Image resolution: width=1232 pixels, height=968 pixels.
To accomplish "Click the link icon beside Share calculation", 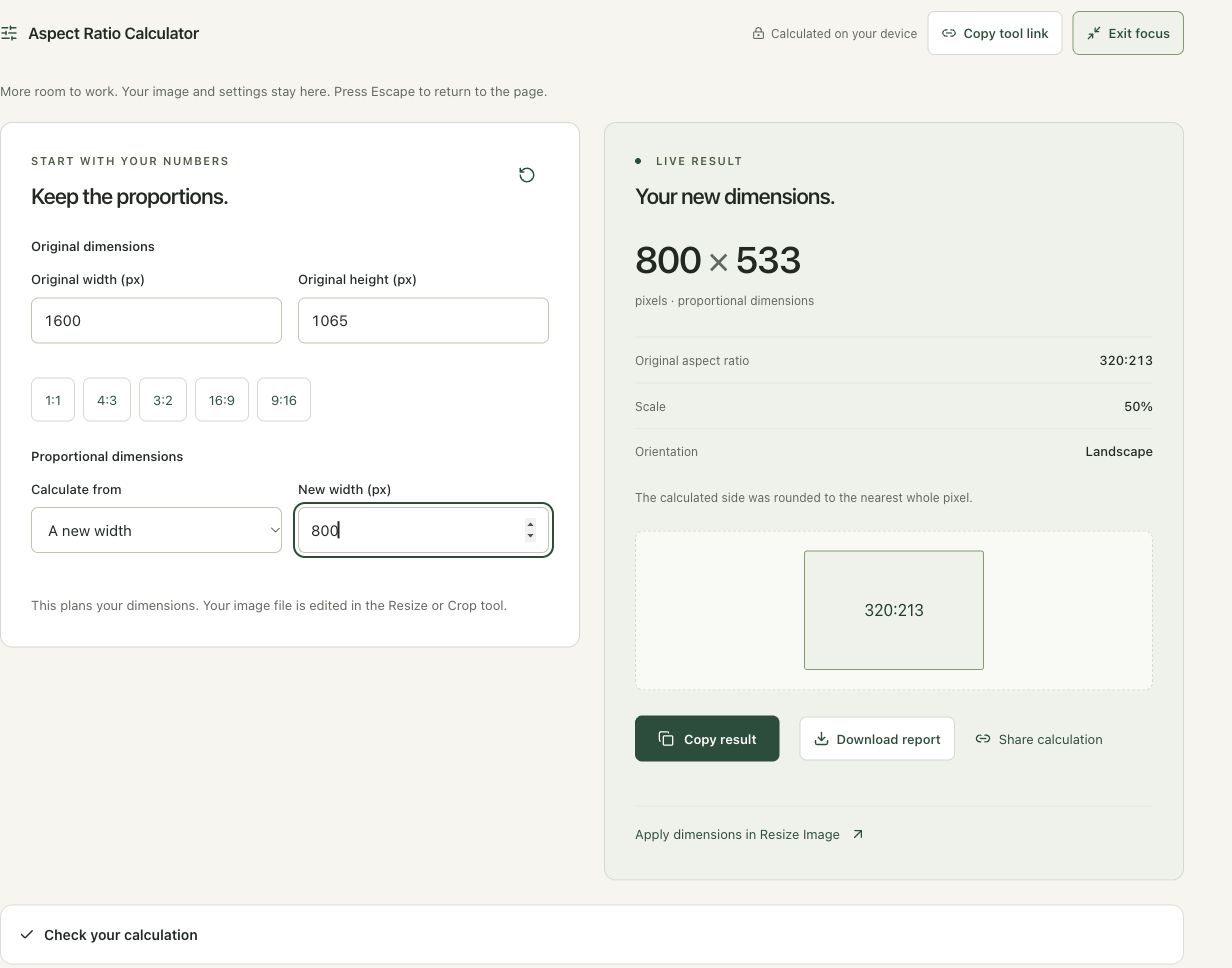I will [983, 739].
